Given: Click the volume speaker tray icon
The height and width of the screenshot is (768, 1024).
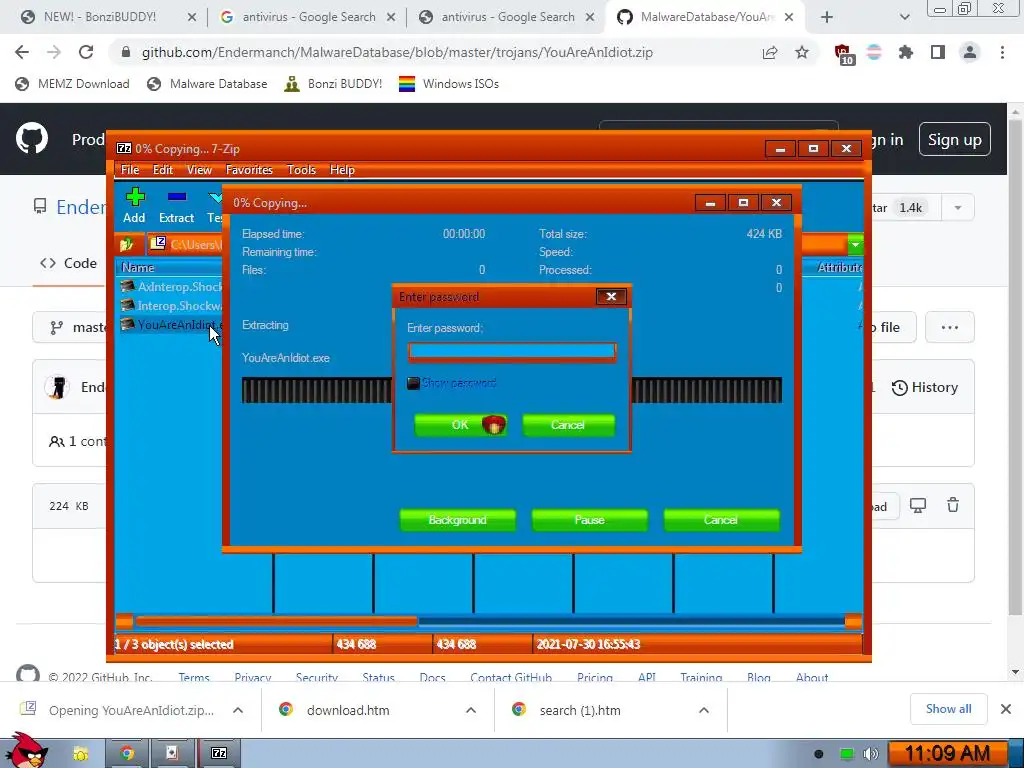Looking at the screenshot, I should click(x=870, y=754).
